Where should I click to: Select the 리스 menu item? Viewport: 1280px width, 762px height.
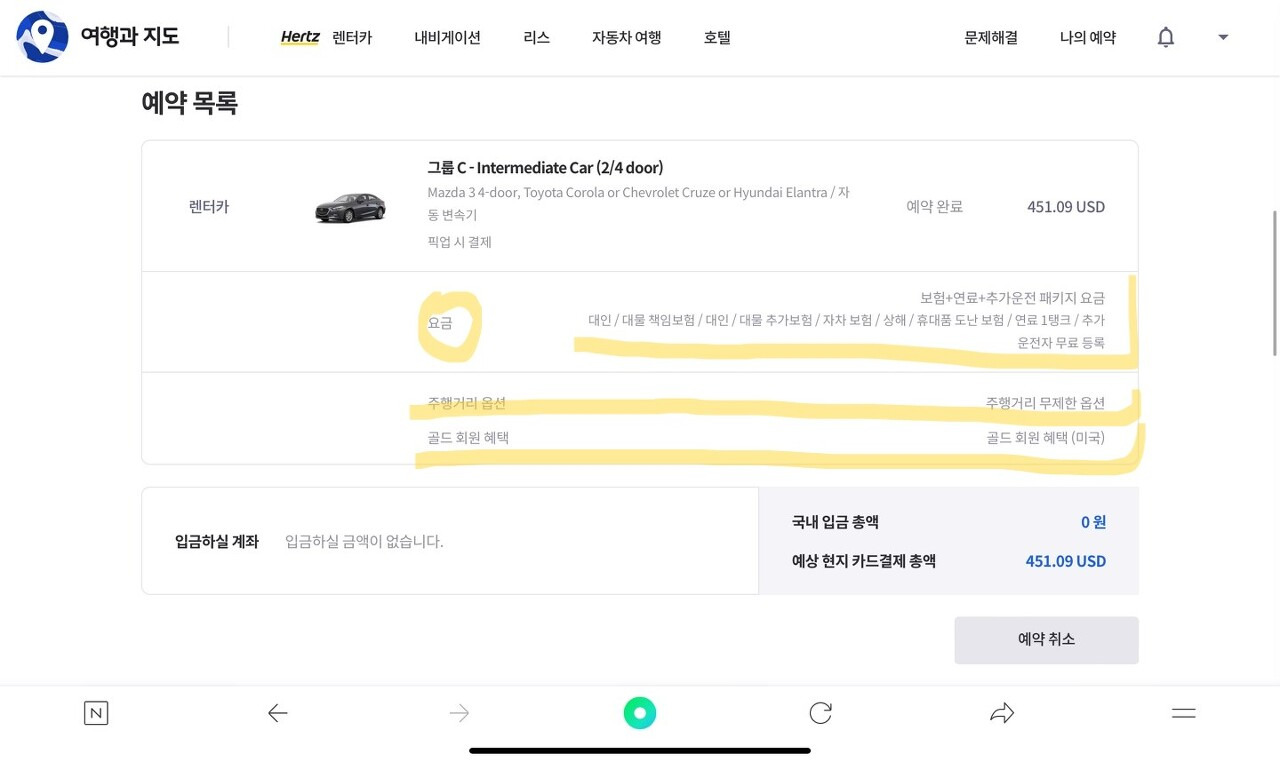click(535, 37)
